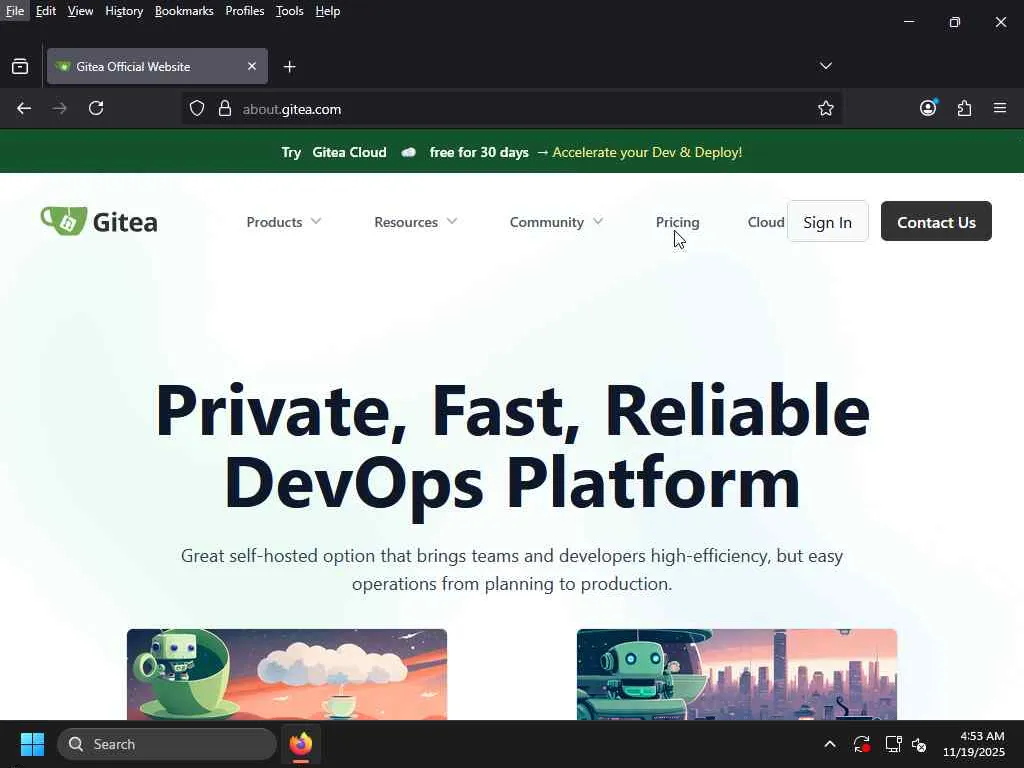
Task: Reload the page with the refresh icon
Action: click(x=96, y=108)
